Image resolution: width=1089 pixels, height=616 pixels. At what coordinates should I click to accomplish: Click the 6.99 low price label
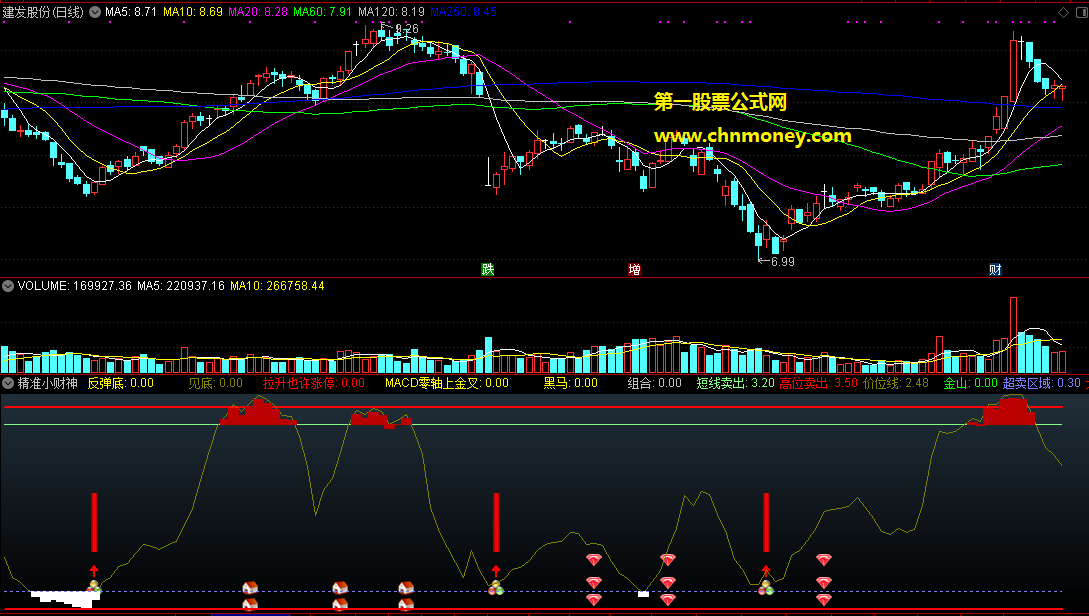783,262
